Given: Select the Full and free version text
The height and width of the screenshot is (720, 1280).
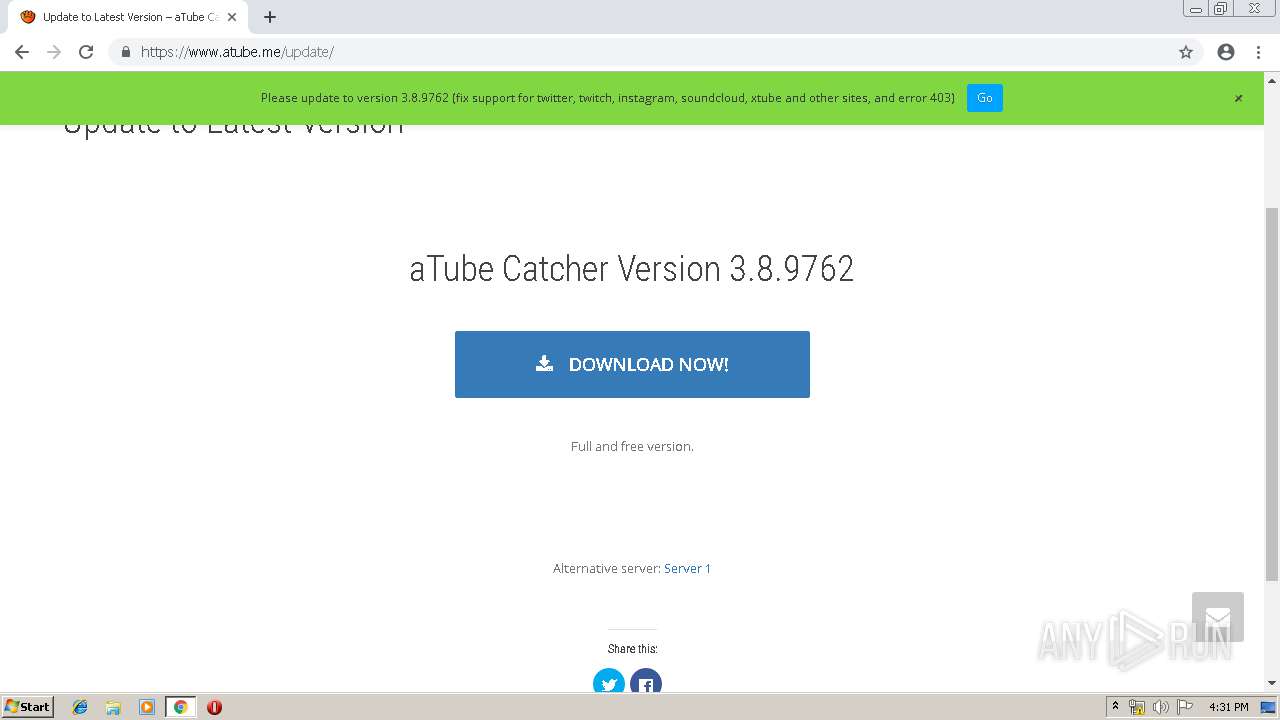Looking at the screenshot, I should (632, 446).
